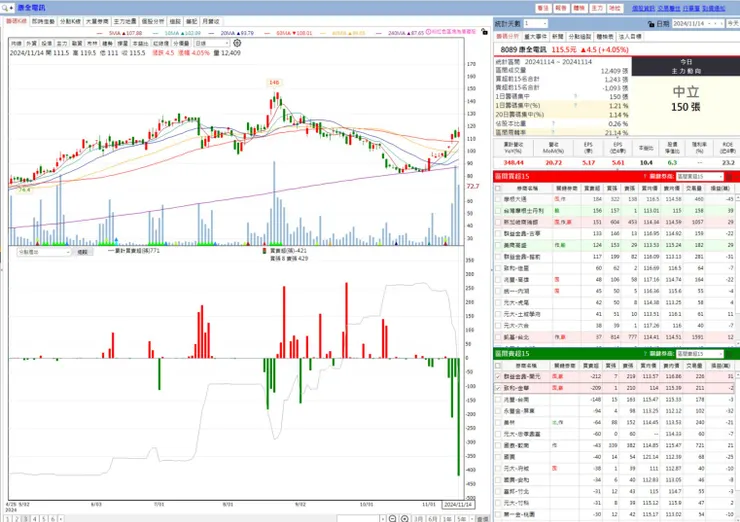Open the dropdown arrow after the 5年 button
The image size is (740, 522).
tap(471, 519)
